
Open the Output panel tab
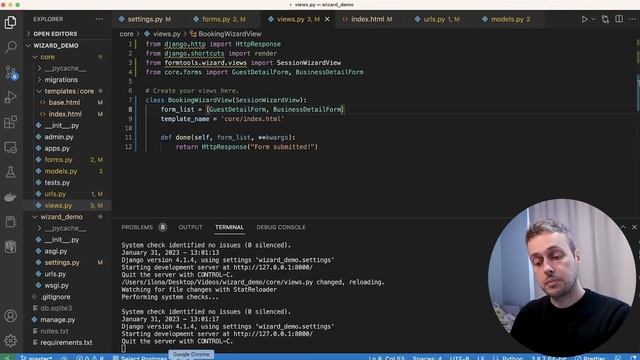point(190,227)
